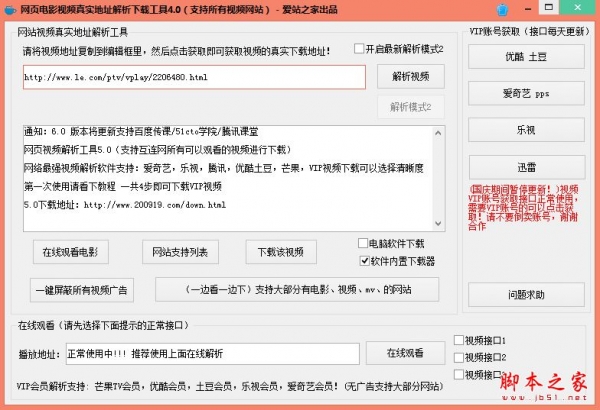Open 爱奇艺 pps VIP account button
The height and width of the screenshot is (410, 600).
click(526, 93)
